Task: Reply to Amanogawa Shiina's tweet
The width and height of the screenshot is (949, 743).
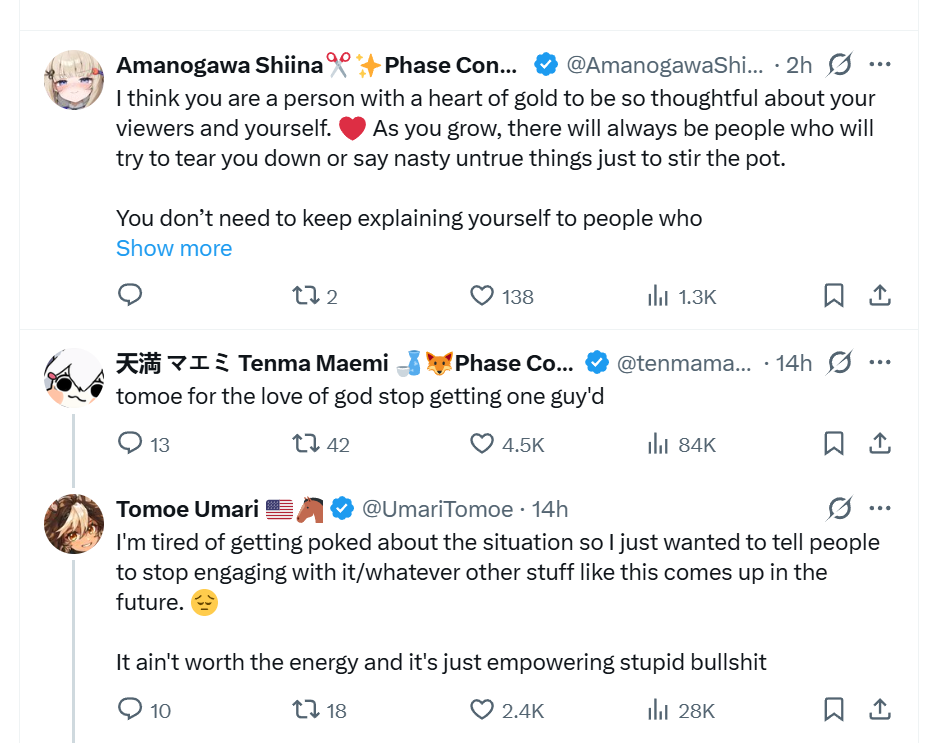Action: pos(130,295)
